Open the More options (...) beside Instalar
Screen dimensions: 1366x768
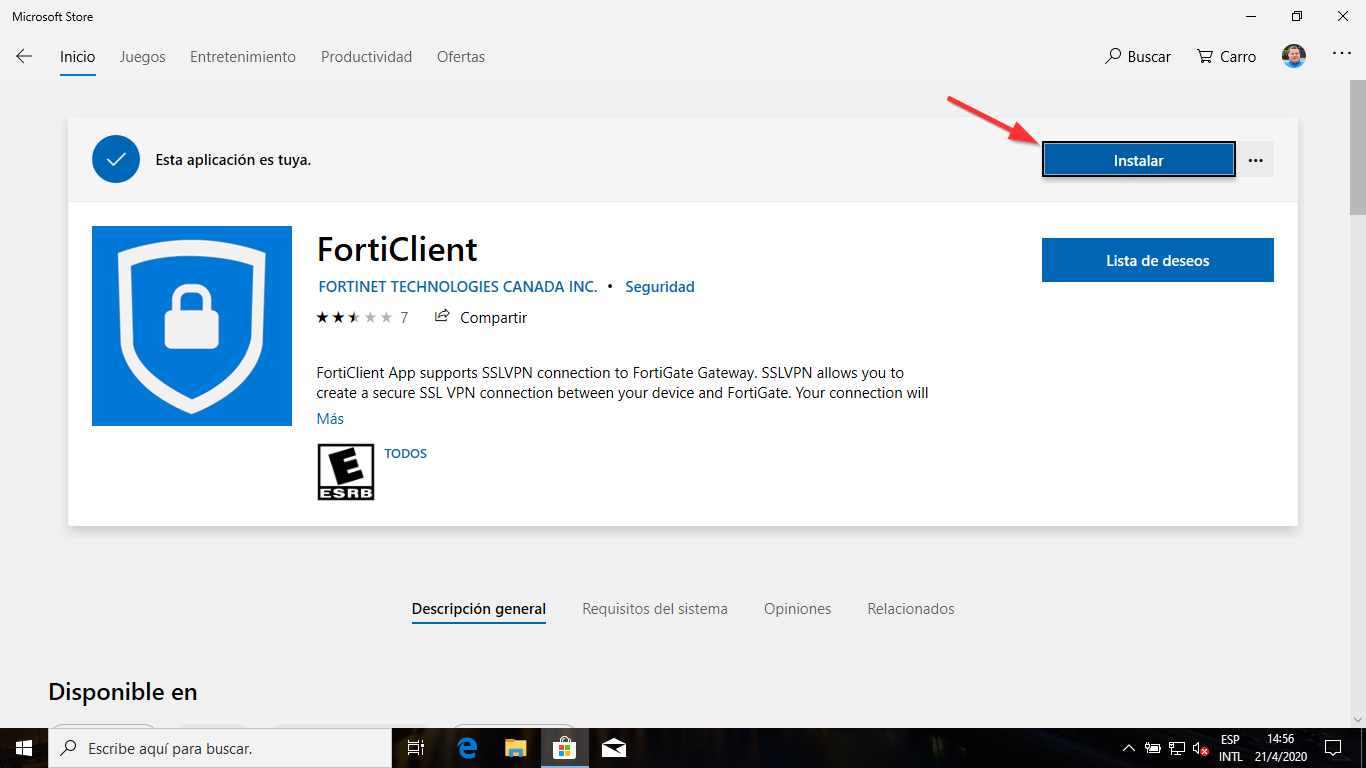click(x=1256, y=158)
